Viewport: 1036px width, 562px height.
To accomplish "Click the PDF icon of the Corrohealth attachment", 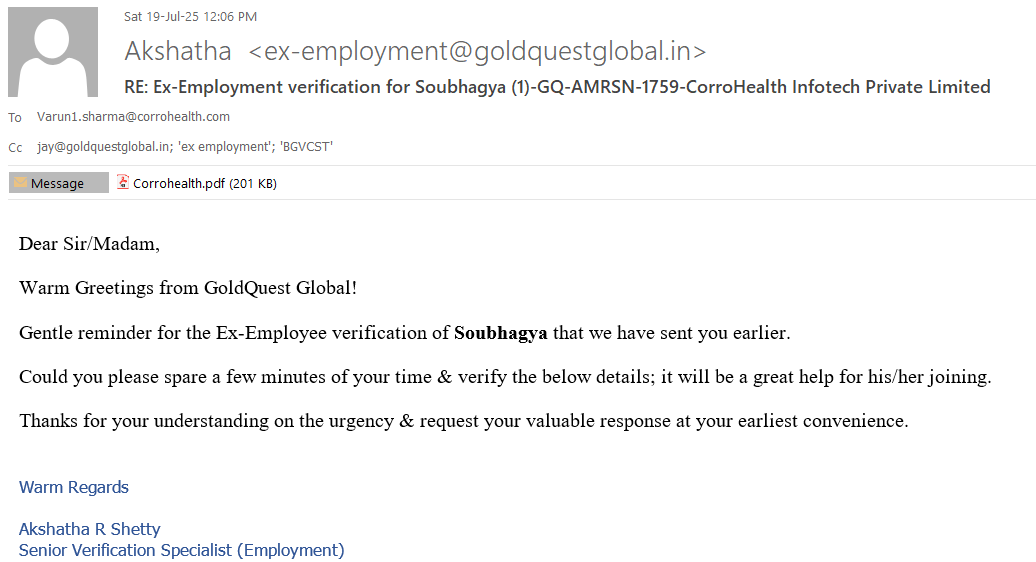I will coord(123,183).
